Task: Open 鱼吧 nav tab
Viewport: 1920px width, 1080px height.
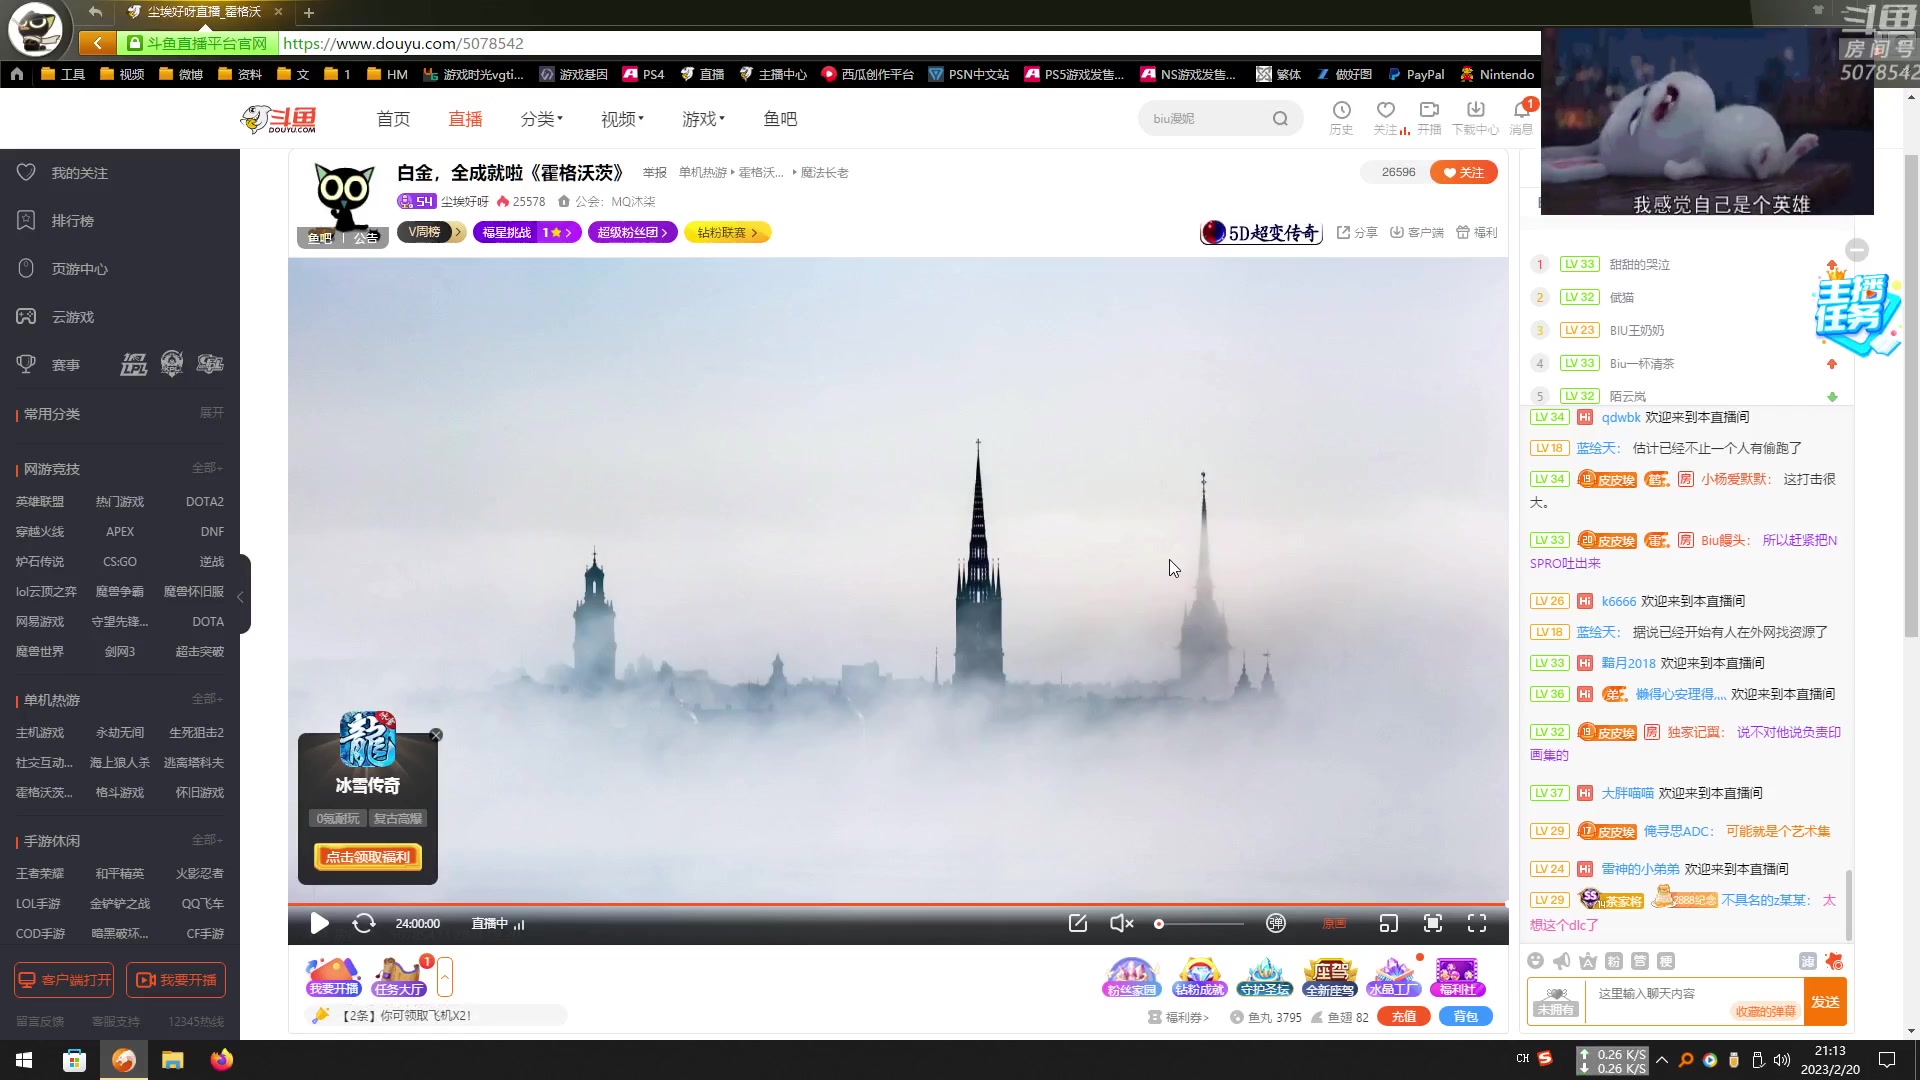Action: [x=780, y=119]
